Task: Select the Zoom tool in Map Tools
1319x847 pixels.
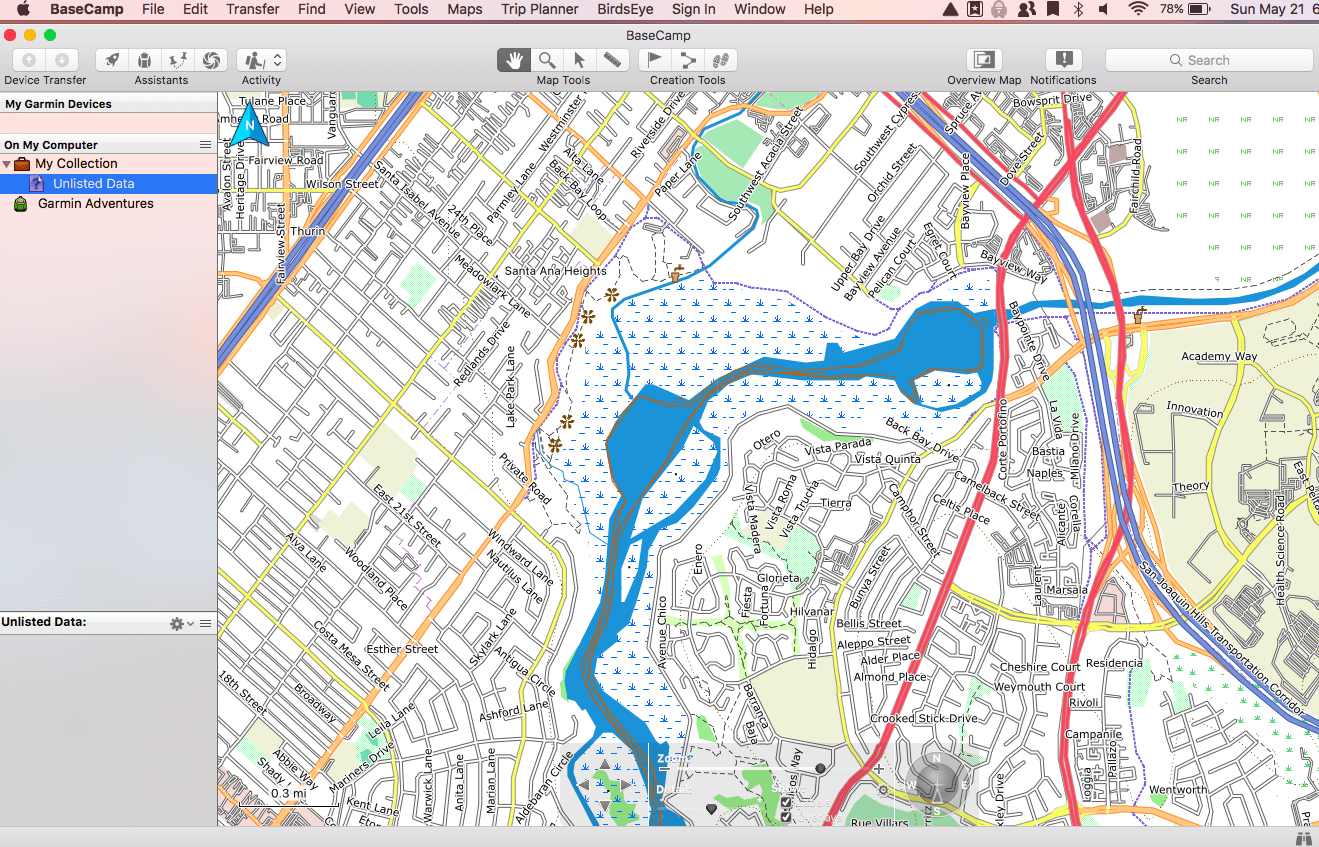Action: pos(546,60)
